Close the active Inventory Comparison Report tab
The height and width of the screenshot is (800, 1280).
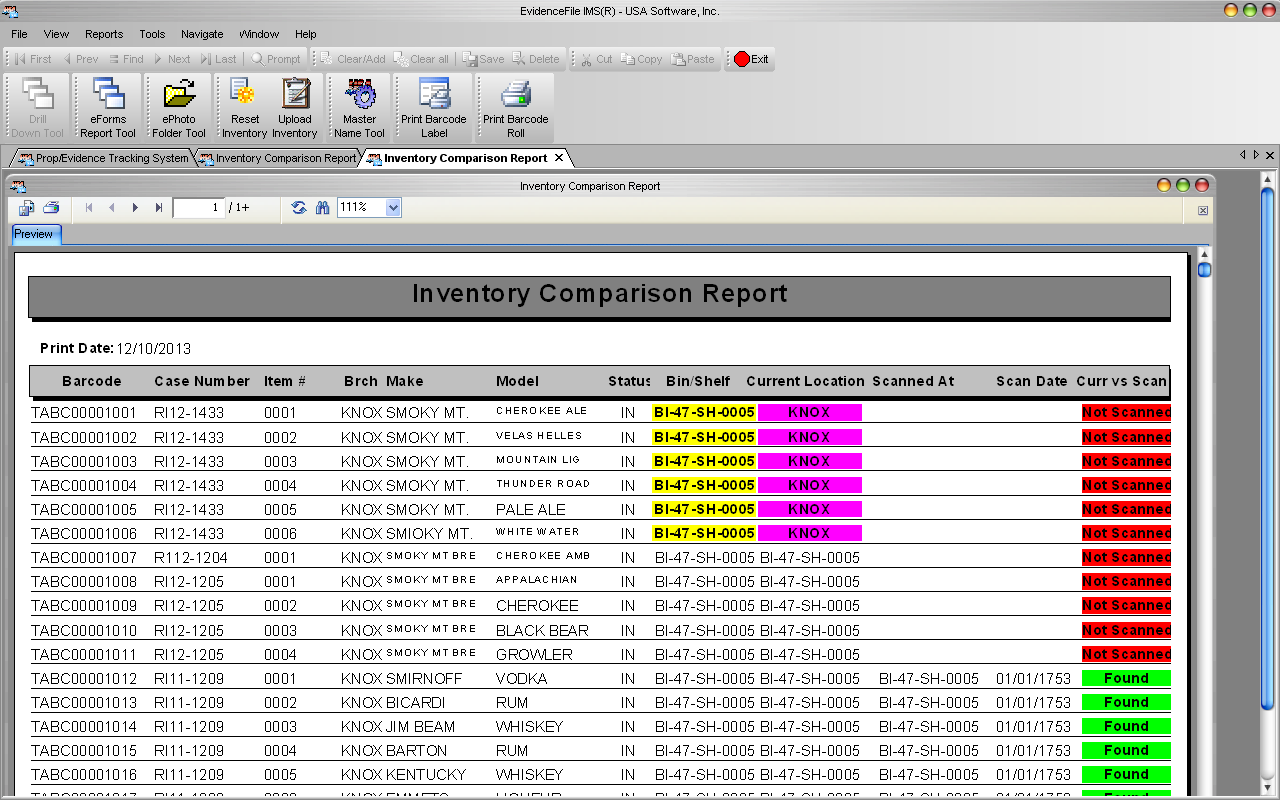click(559, 158)
